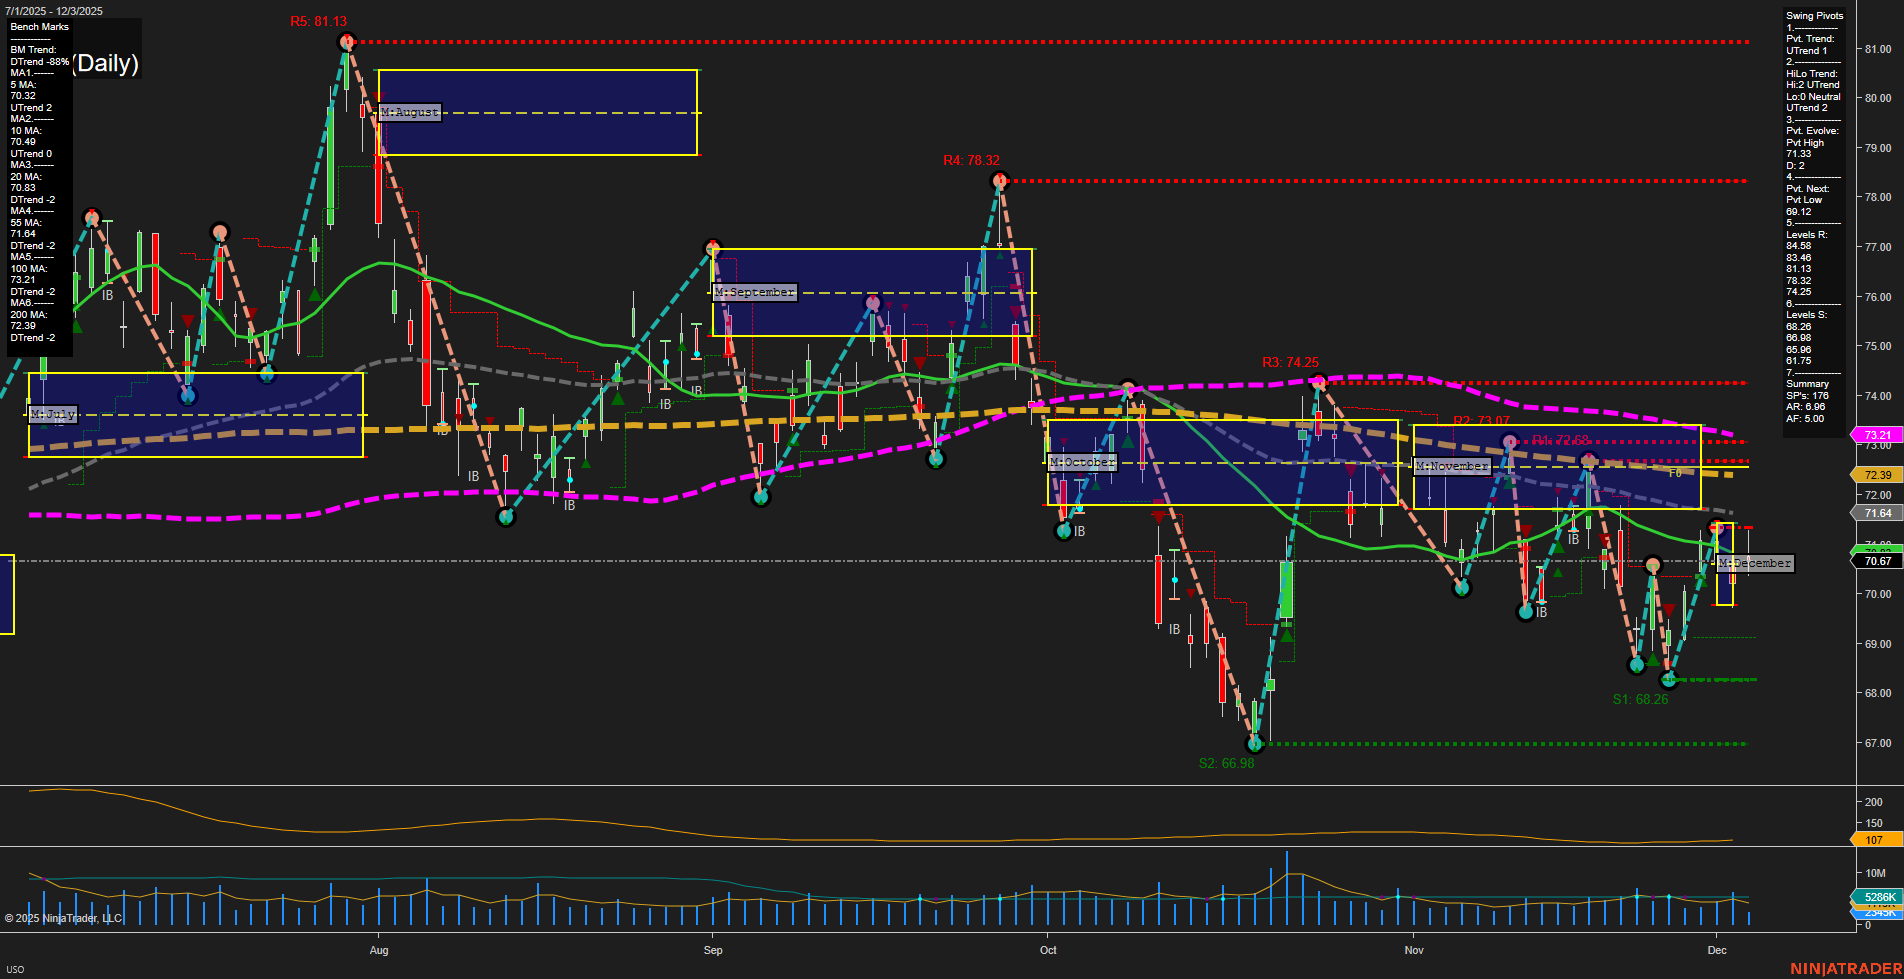Click the USO instrument label
The image size is (1904, 979).
(x=16, y=968)
